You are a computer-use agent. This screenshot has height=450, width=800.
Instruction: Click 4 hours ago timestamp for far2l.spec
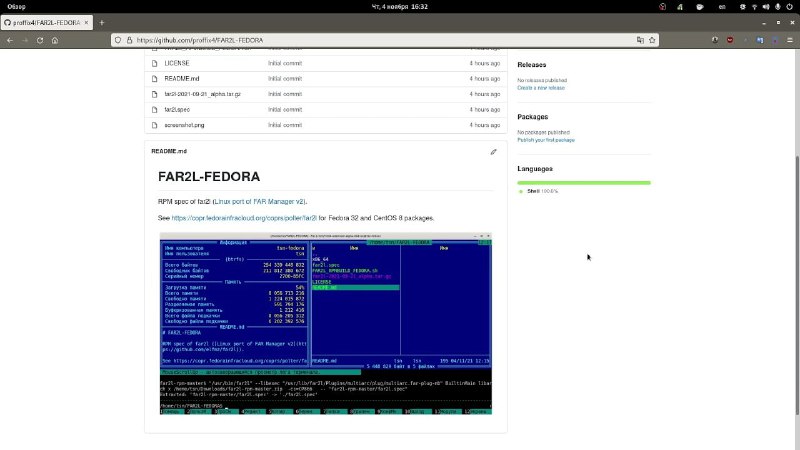[x=485, y=109]
